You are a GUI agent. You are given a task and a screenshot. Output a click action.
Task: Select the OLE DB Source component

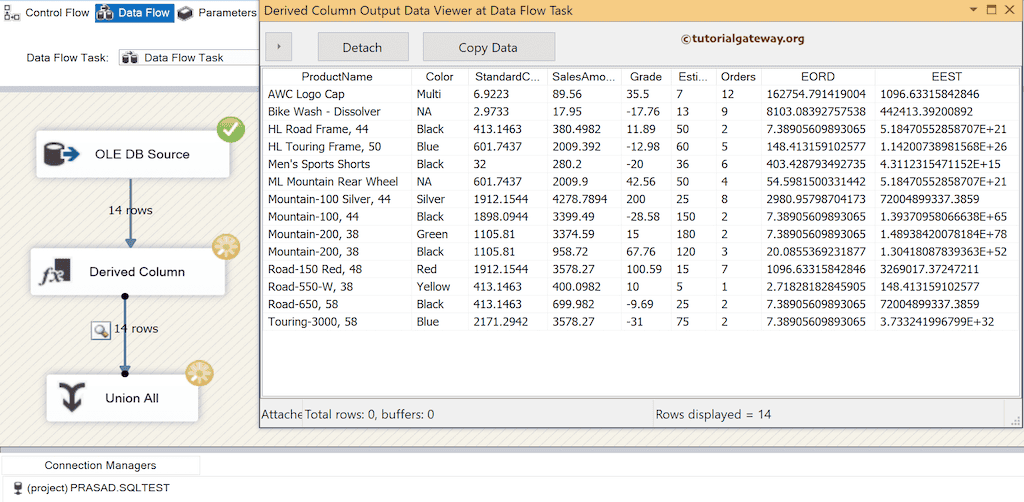(x=133, y=154)
